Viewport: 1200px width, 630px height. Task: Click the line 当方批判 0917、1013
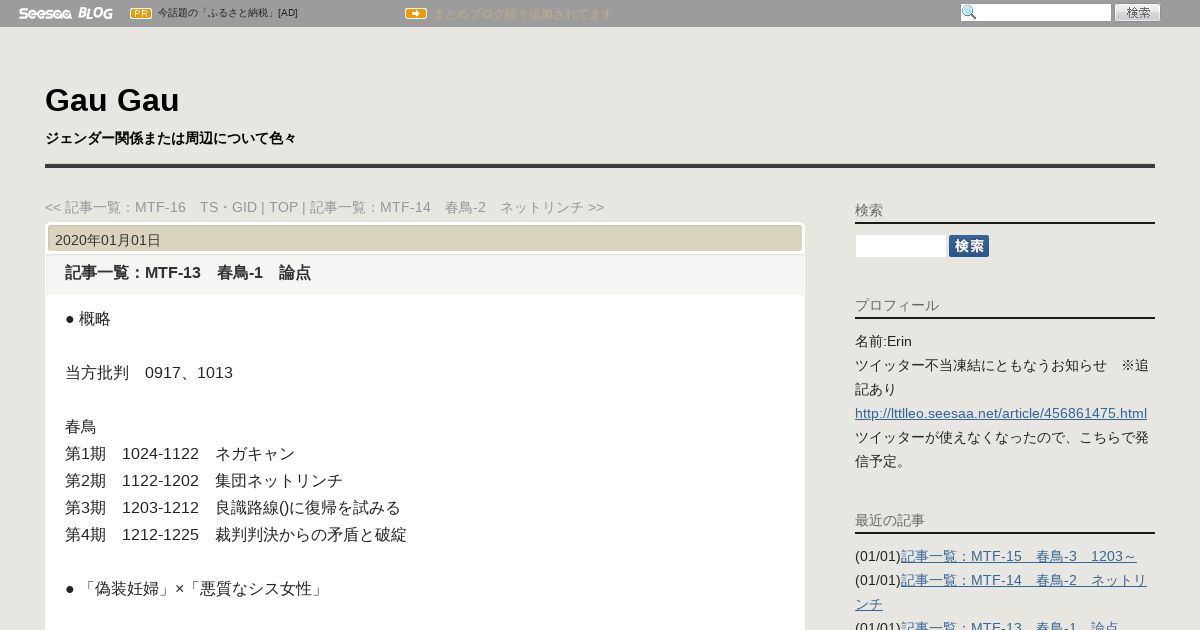[149, 373]
